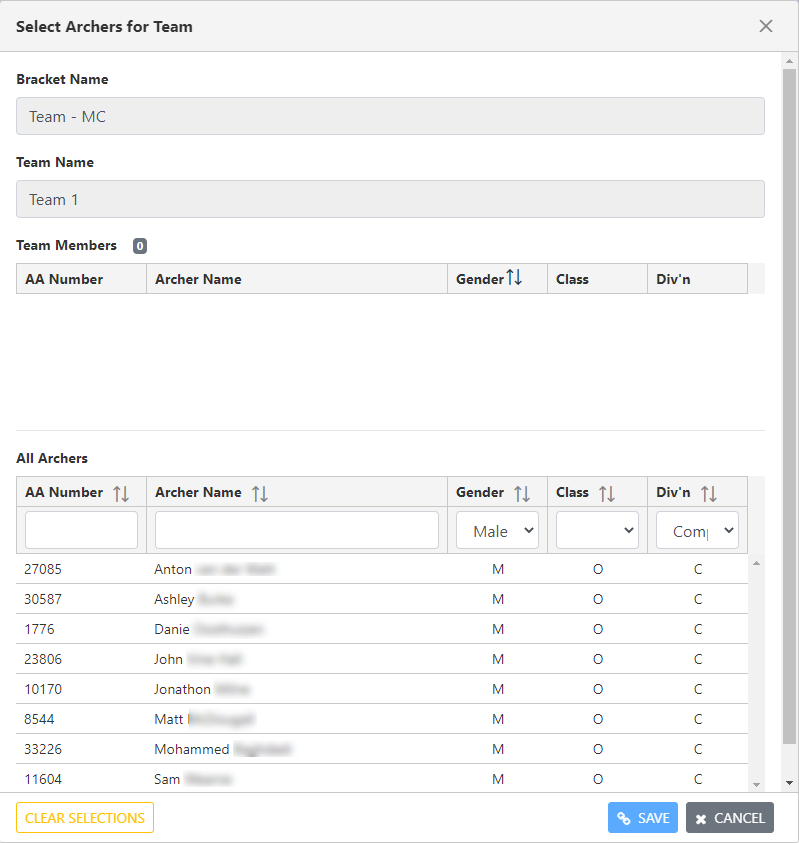Click dialog scrollbar down arrow
This screenshot has width=799, height=843.
[789, 783]
